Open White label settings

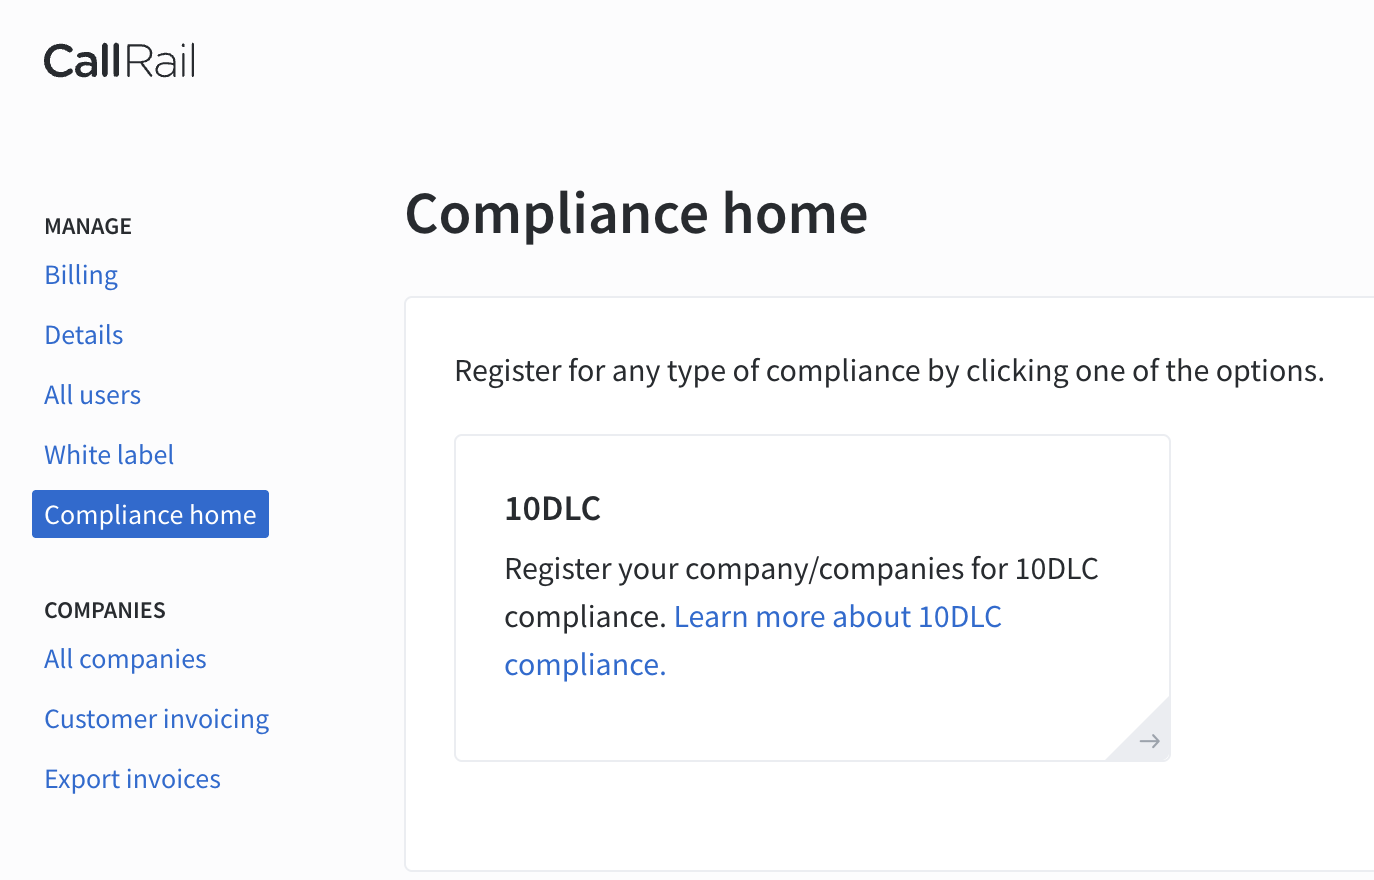coord(109,454)
